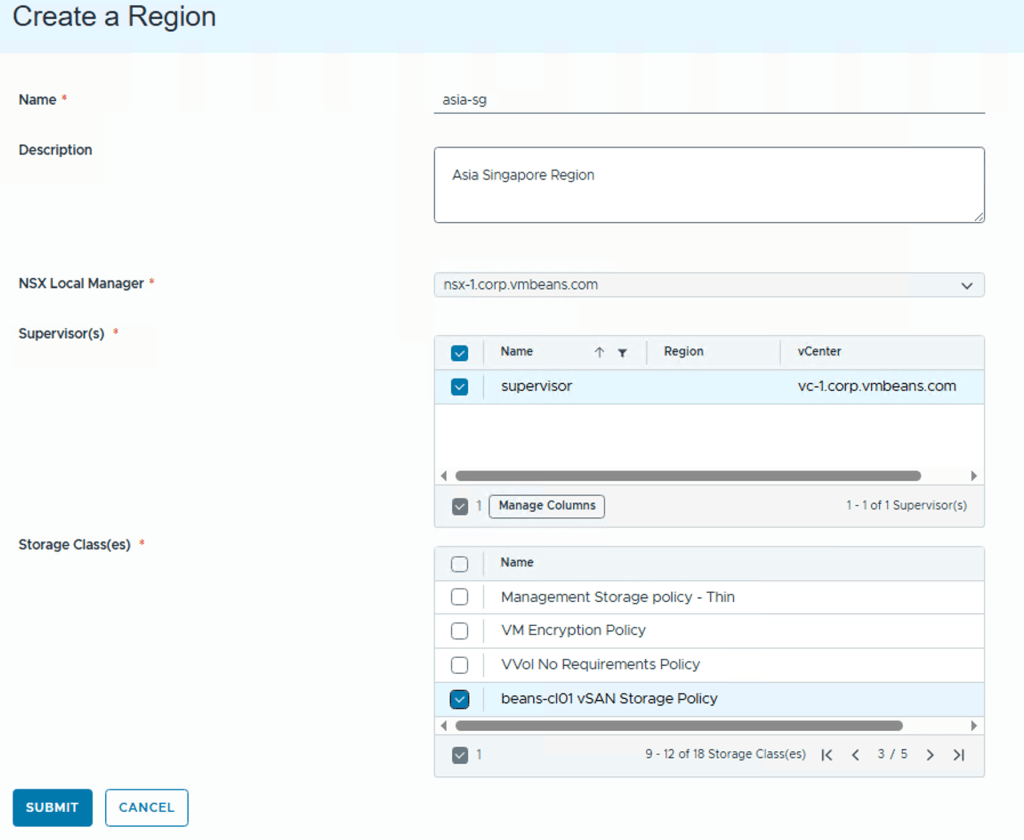Jump to last storage class page
The height and width of the screenshot is (840, 1024).
(x=958, y=755)
